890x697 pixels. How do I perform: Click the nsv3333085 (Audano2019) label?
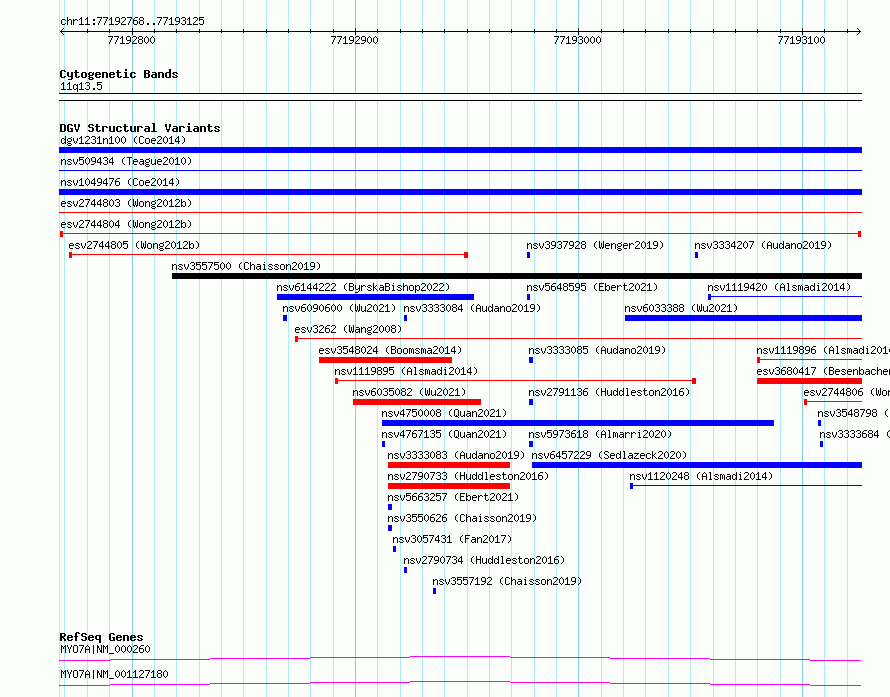pos(597,350)
